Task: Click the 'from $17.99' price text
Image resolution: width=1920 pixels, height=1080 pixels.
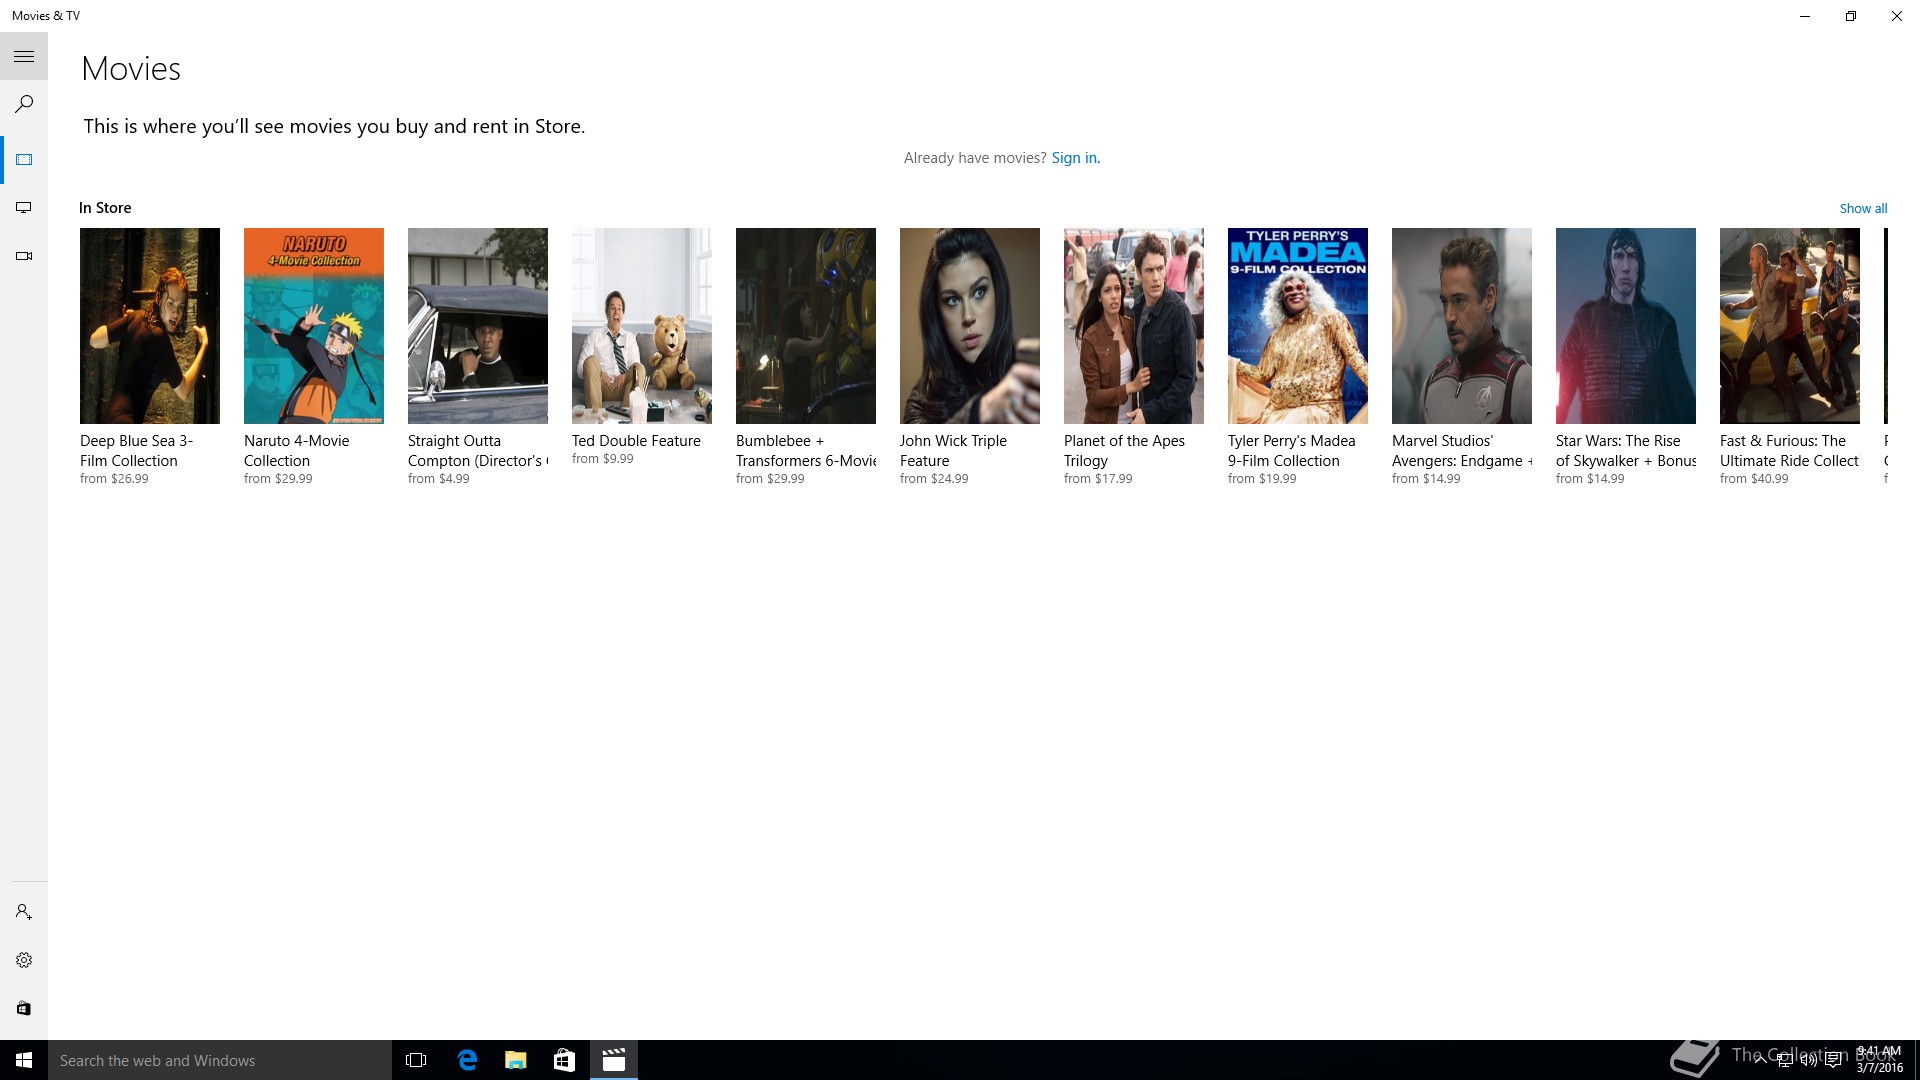Action: tap(1098, 479)
